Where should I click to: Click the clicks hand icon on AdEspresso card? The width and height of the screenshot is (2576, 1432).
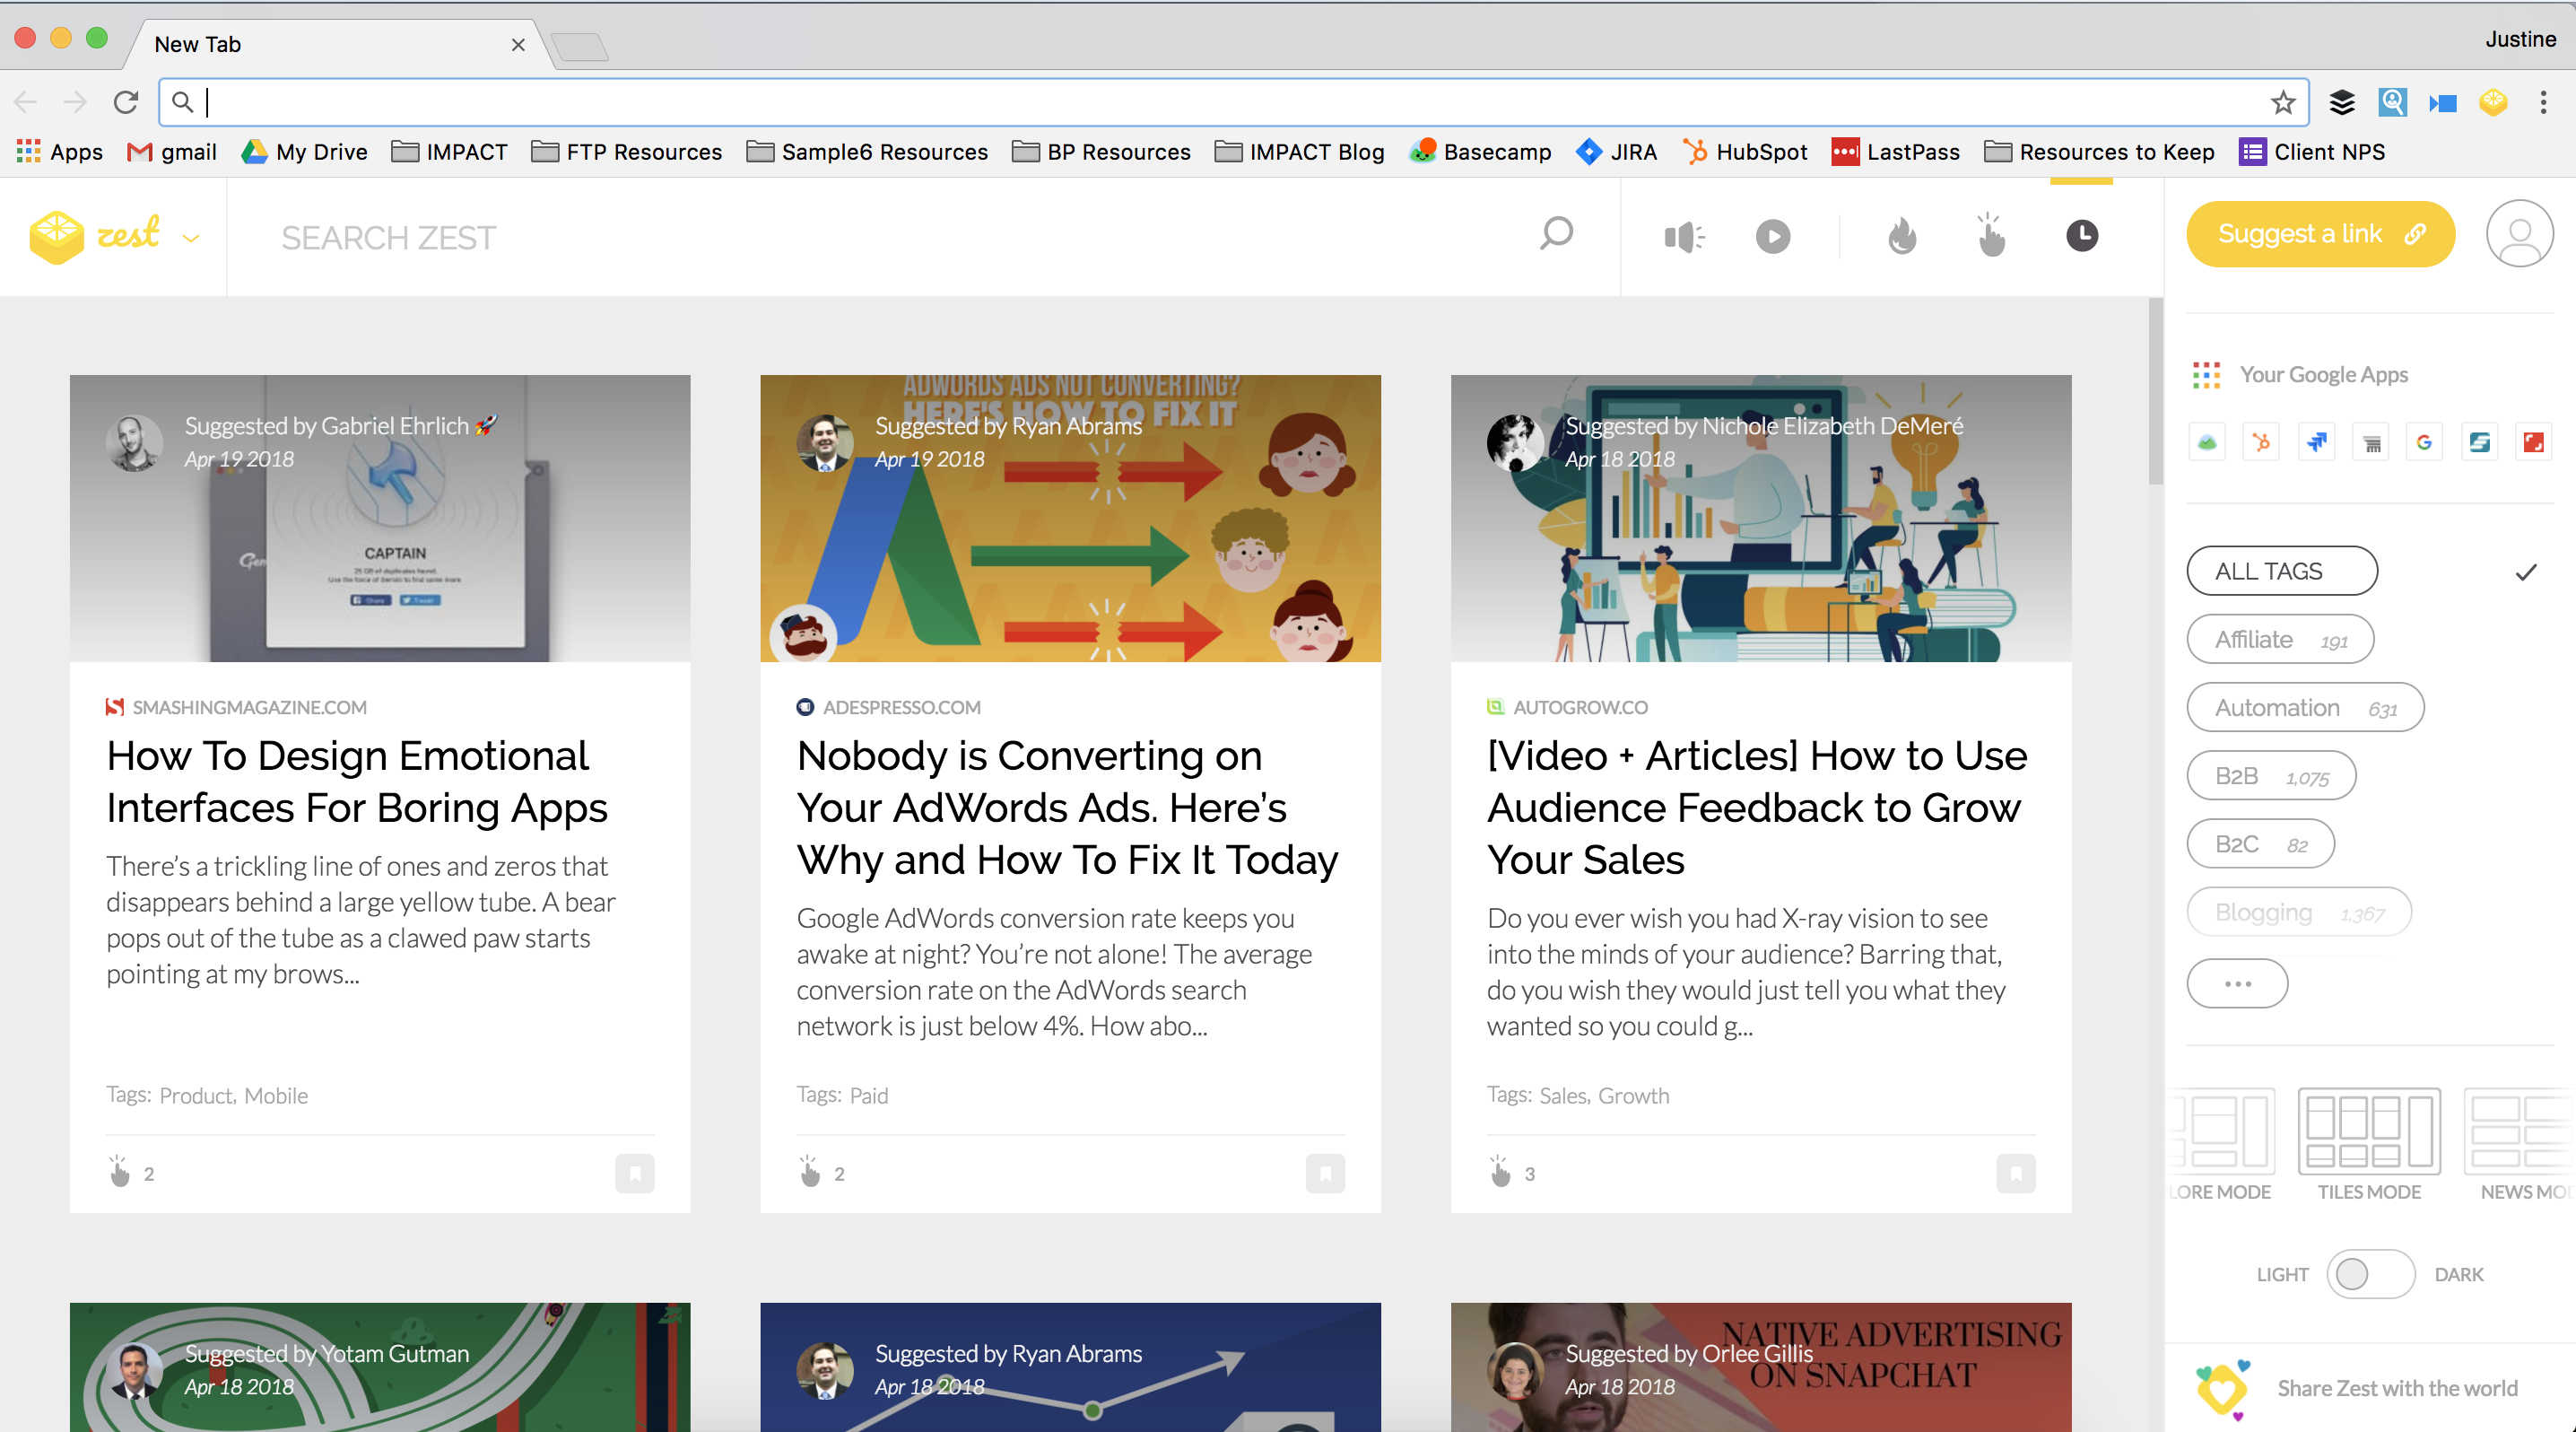(810, 1171)
